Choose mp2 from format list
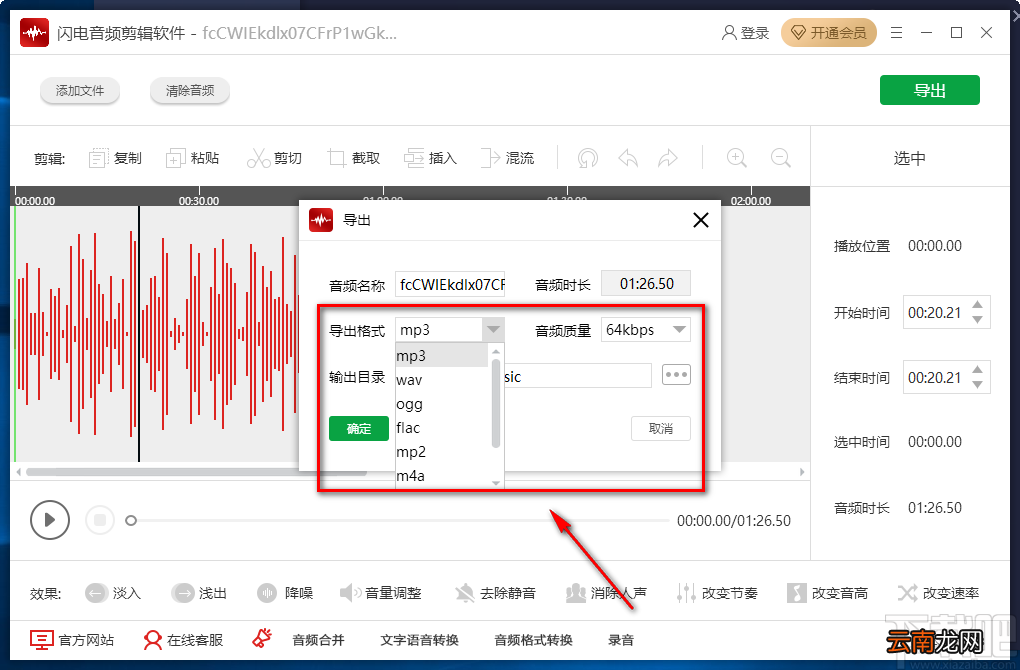This screenshot has height=670, width=1020. click(442, 451)
